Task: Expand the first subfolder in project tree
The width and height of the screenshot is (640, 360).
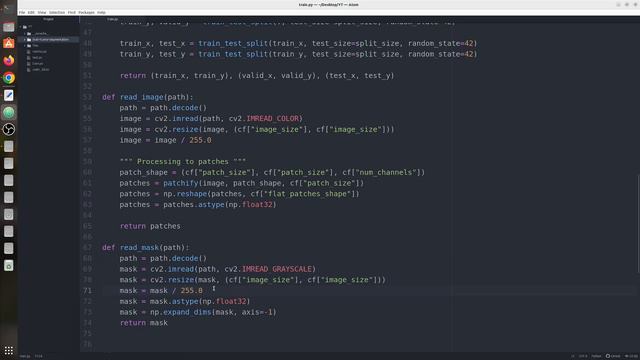Action: 25,33
